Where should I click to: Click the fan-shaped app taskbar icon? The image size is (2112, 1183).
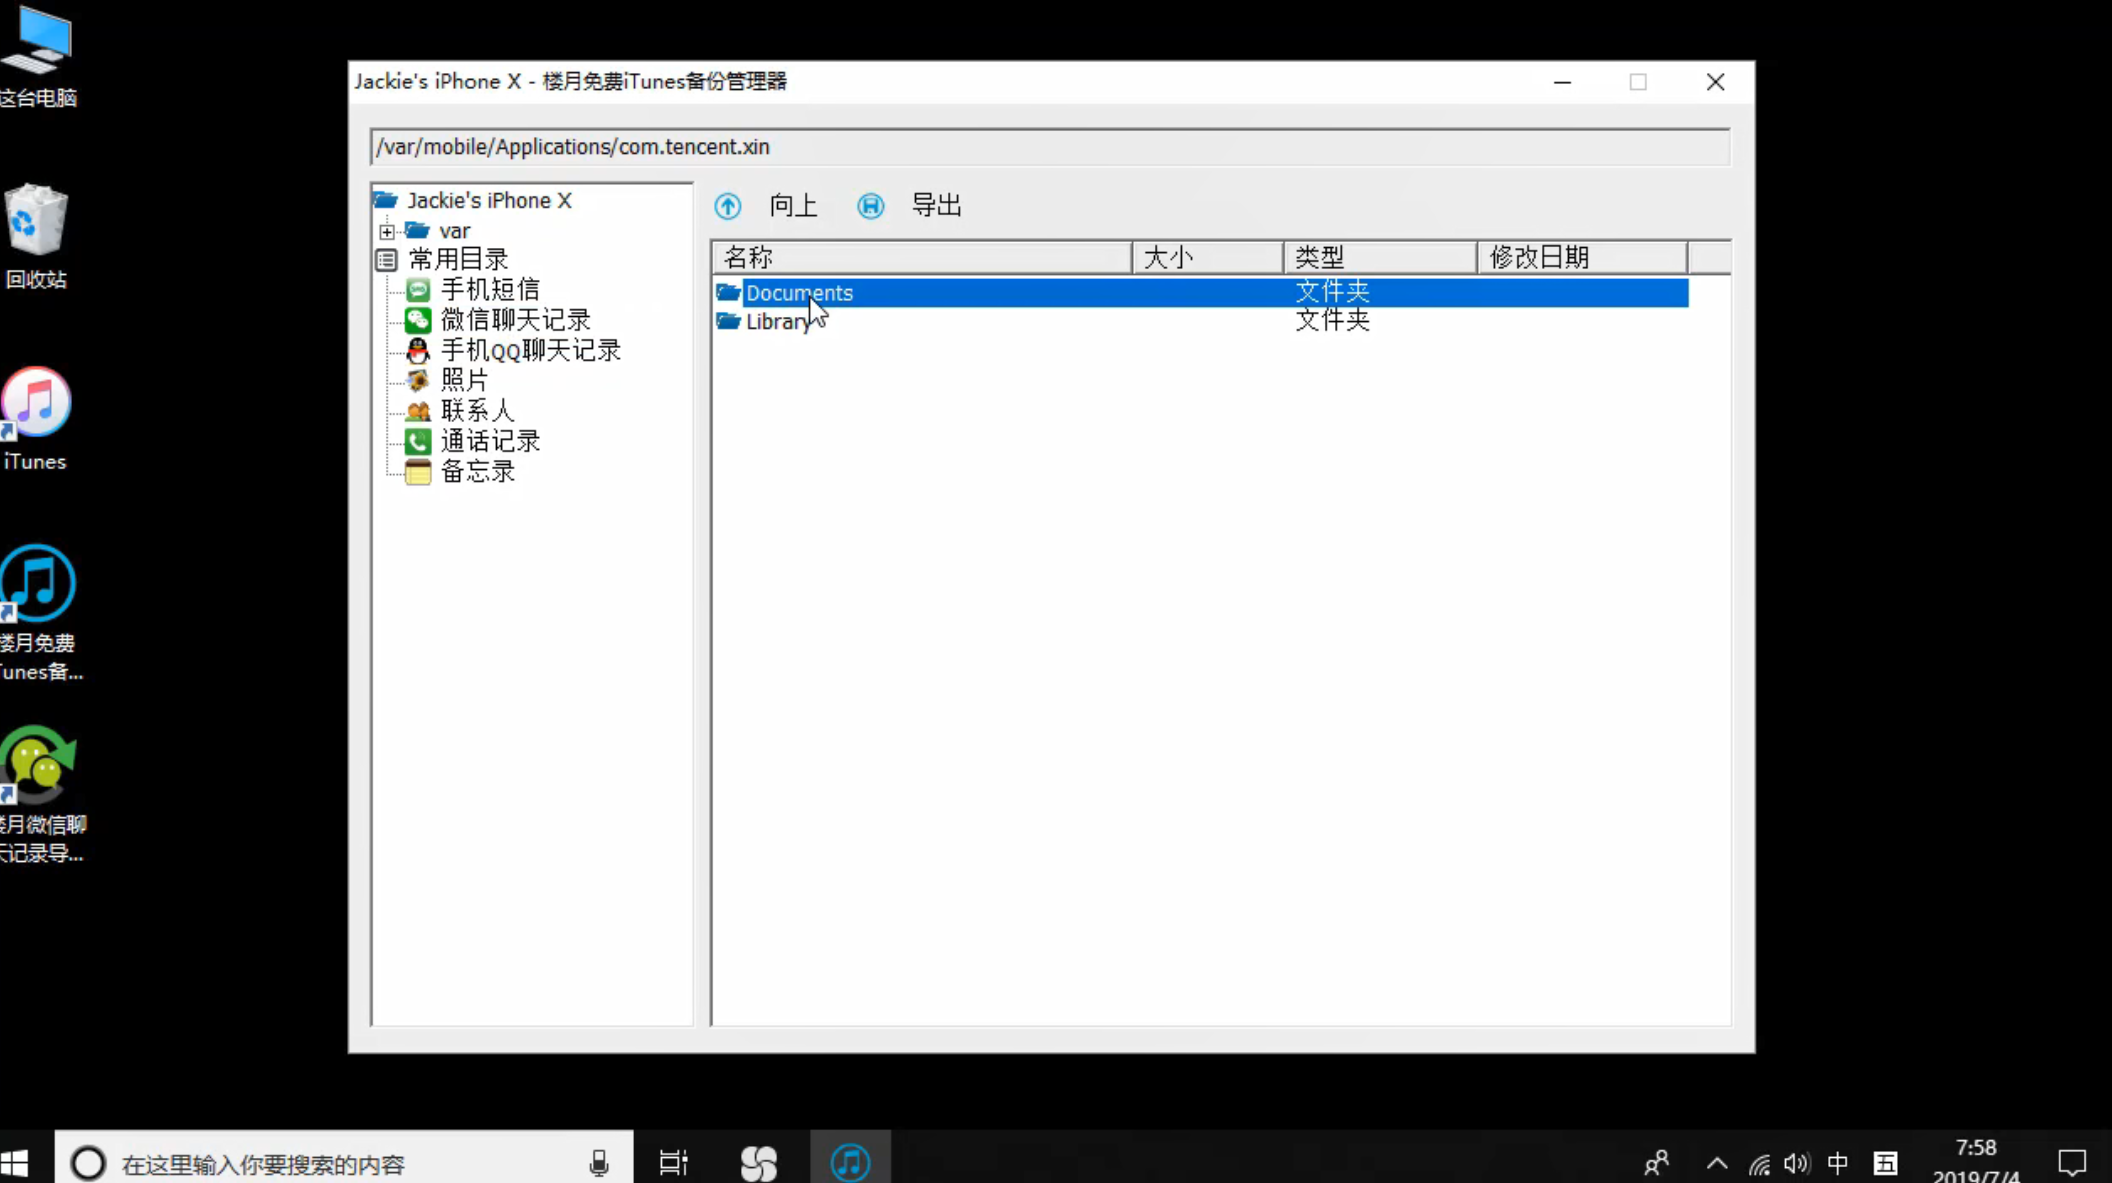coord(759,1163)
